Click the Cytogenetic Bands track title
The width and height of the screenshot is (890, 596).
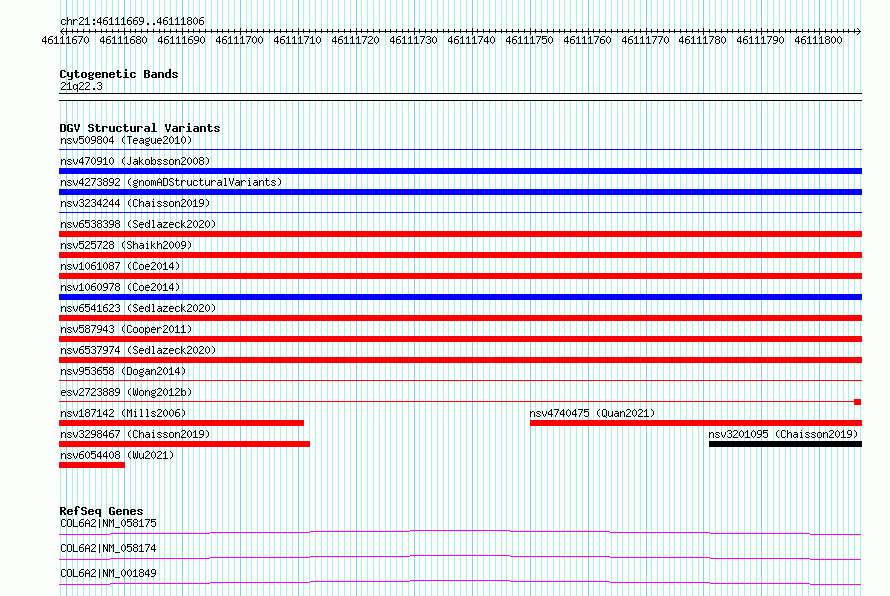(119, 74)
